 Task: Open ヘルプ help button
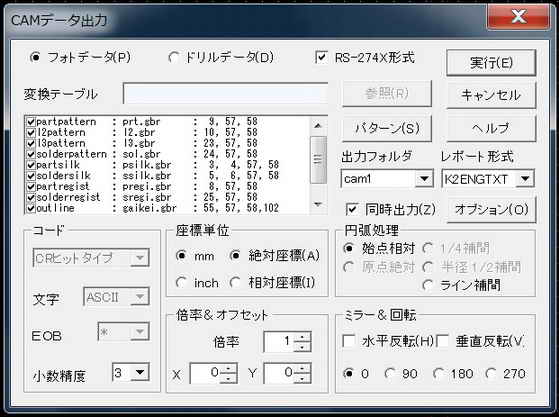(x=491, y=128)
